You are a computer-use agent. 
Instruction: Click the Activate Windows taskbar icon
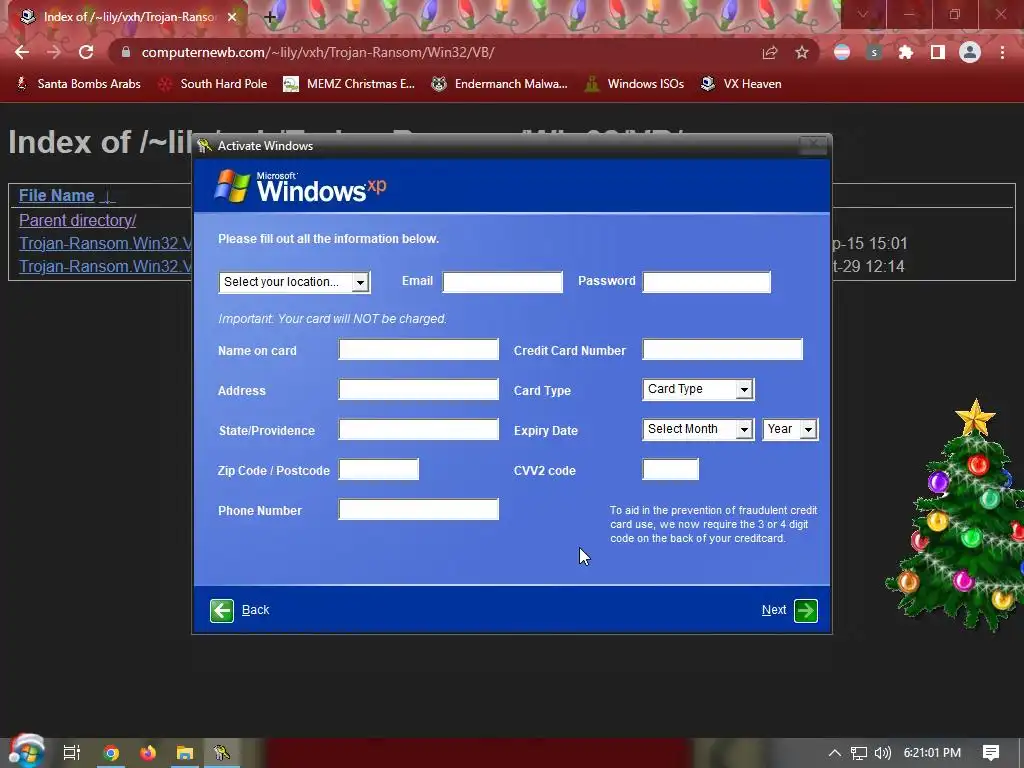pyautogui.click(x=222, y=753)
